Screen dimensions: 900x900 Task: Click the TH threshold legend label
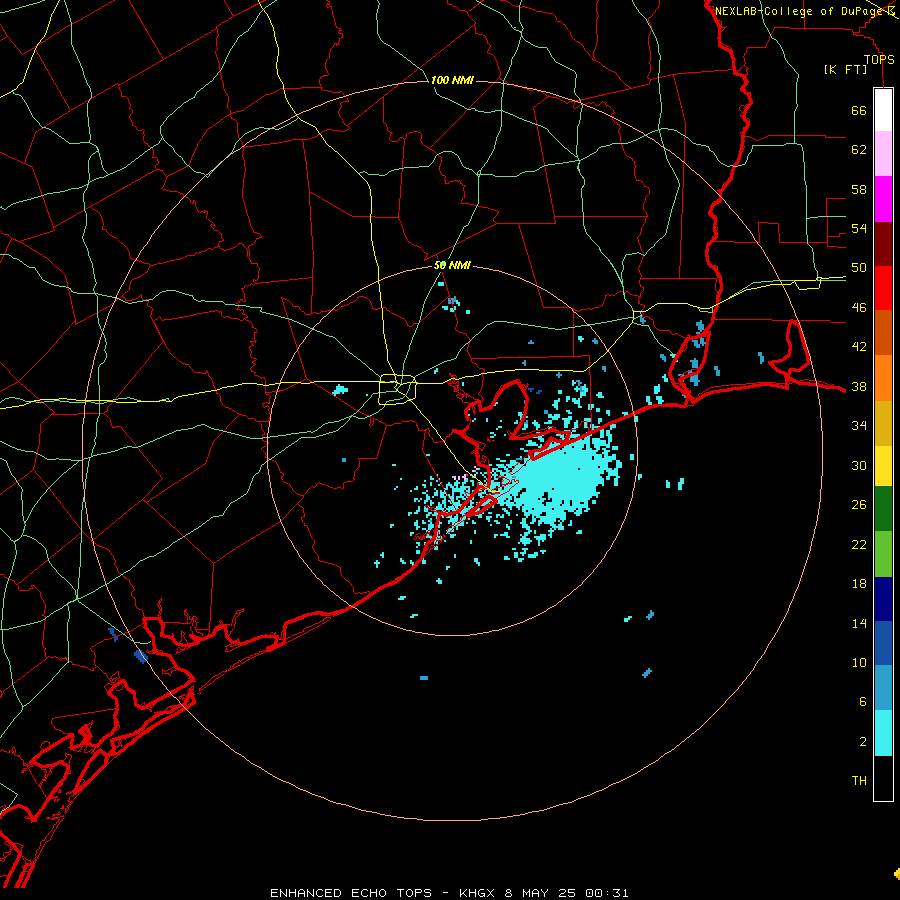point(859,781)
